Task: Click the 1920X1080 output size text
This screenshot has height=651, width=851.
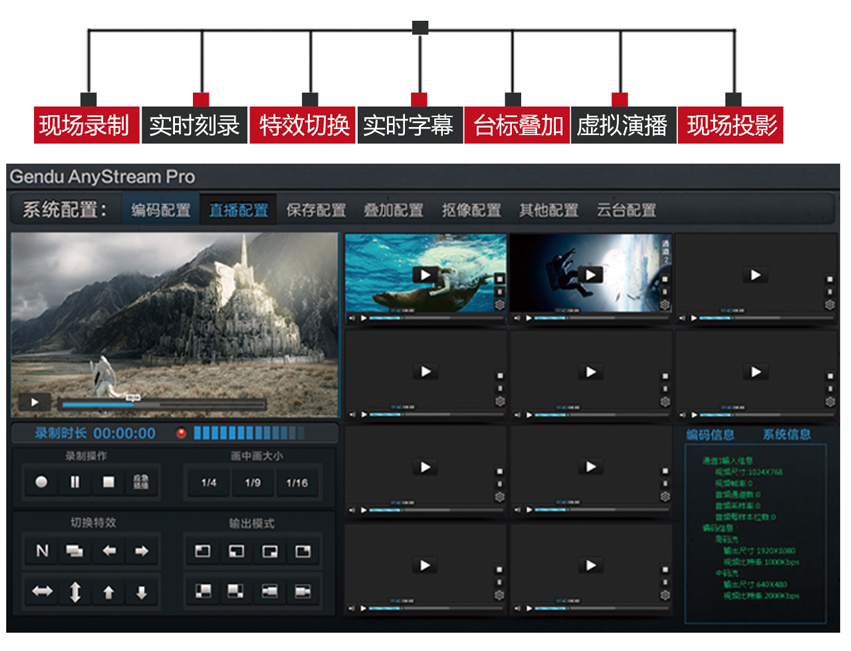Action: click(x=776, y=551)
